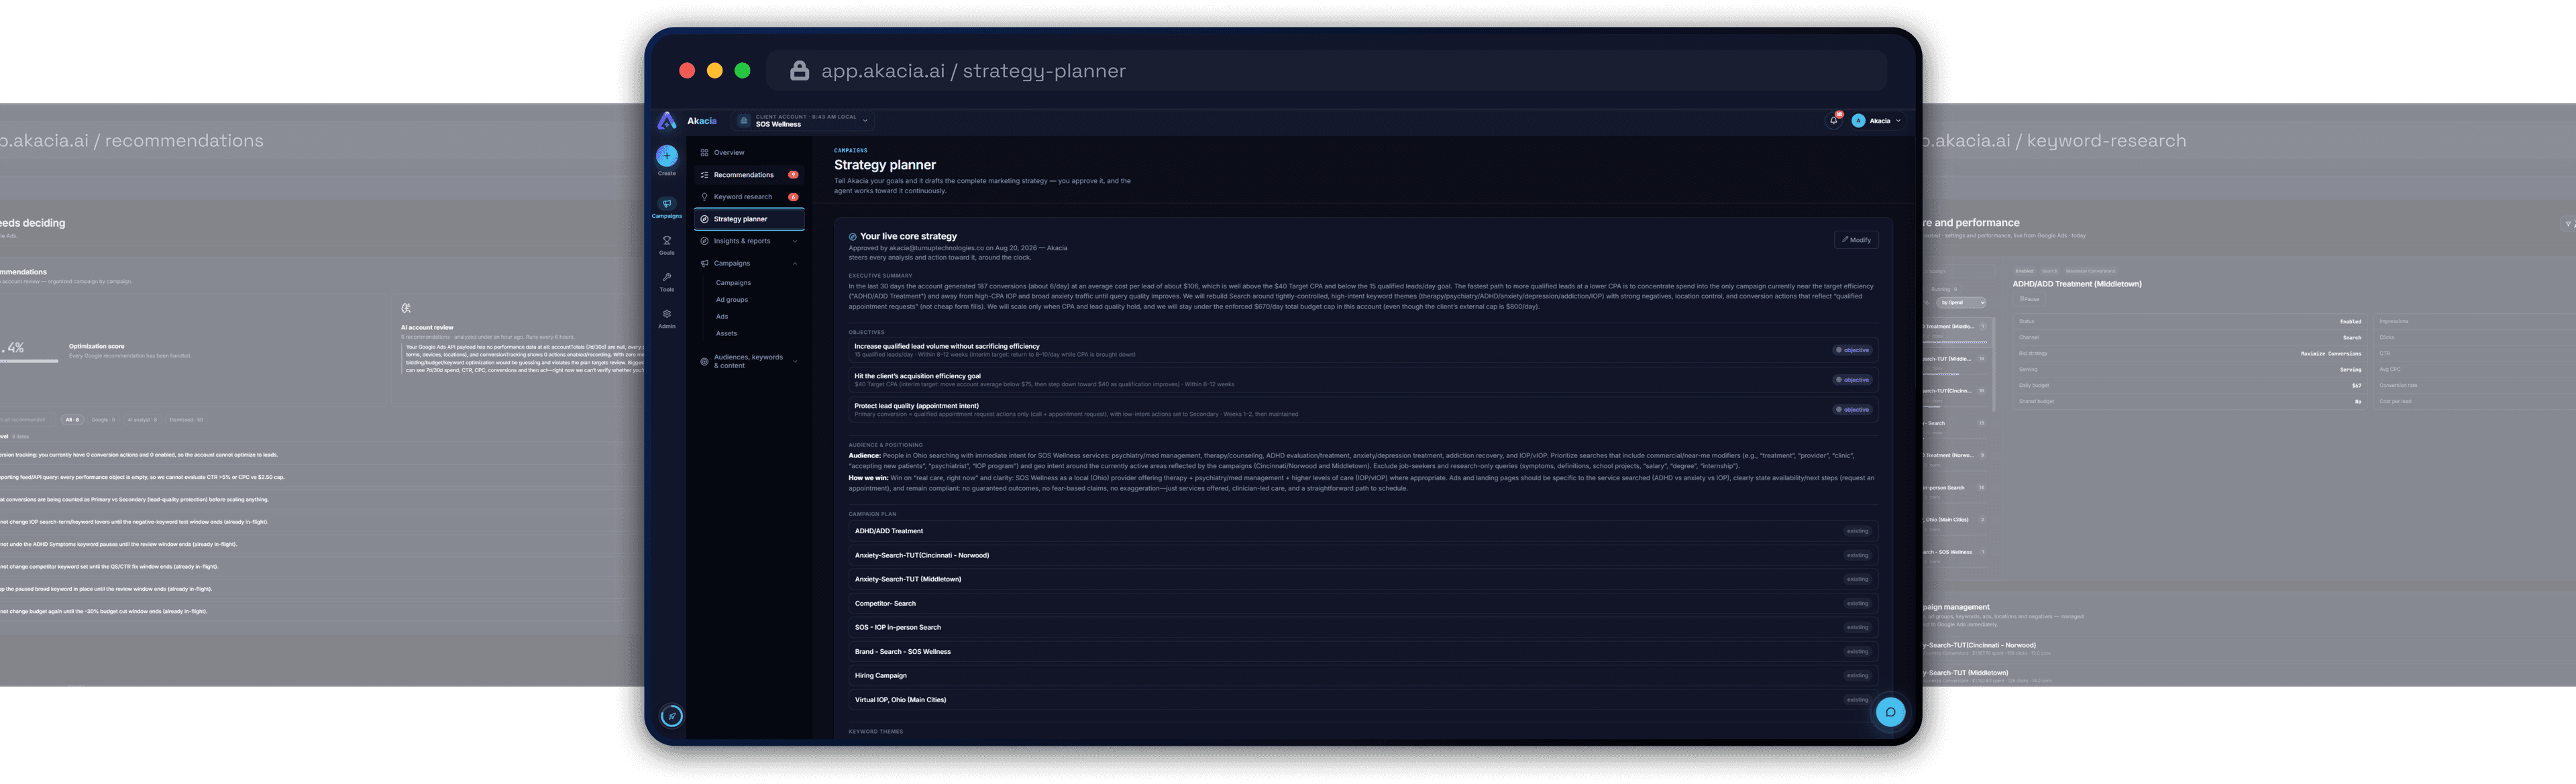Screen dimensions: 2576x784
Task: Open the ADHD/ADD Treatment campaign plan row
Action: pyautogui.click(x=1363, y=531)
